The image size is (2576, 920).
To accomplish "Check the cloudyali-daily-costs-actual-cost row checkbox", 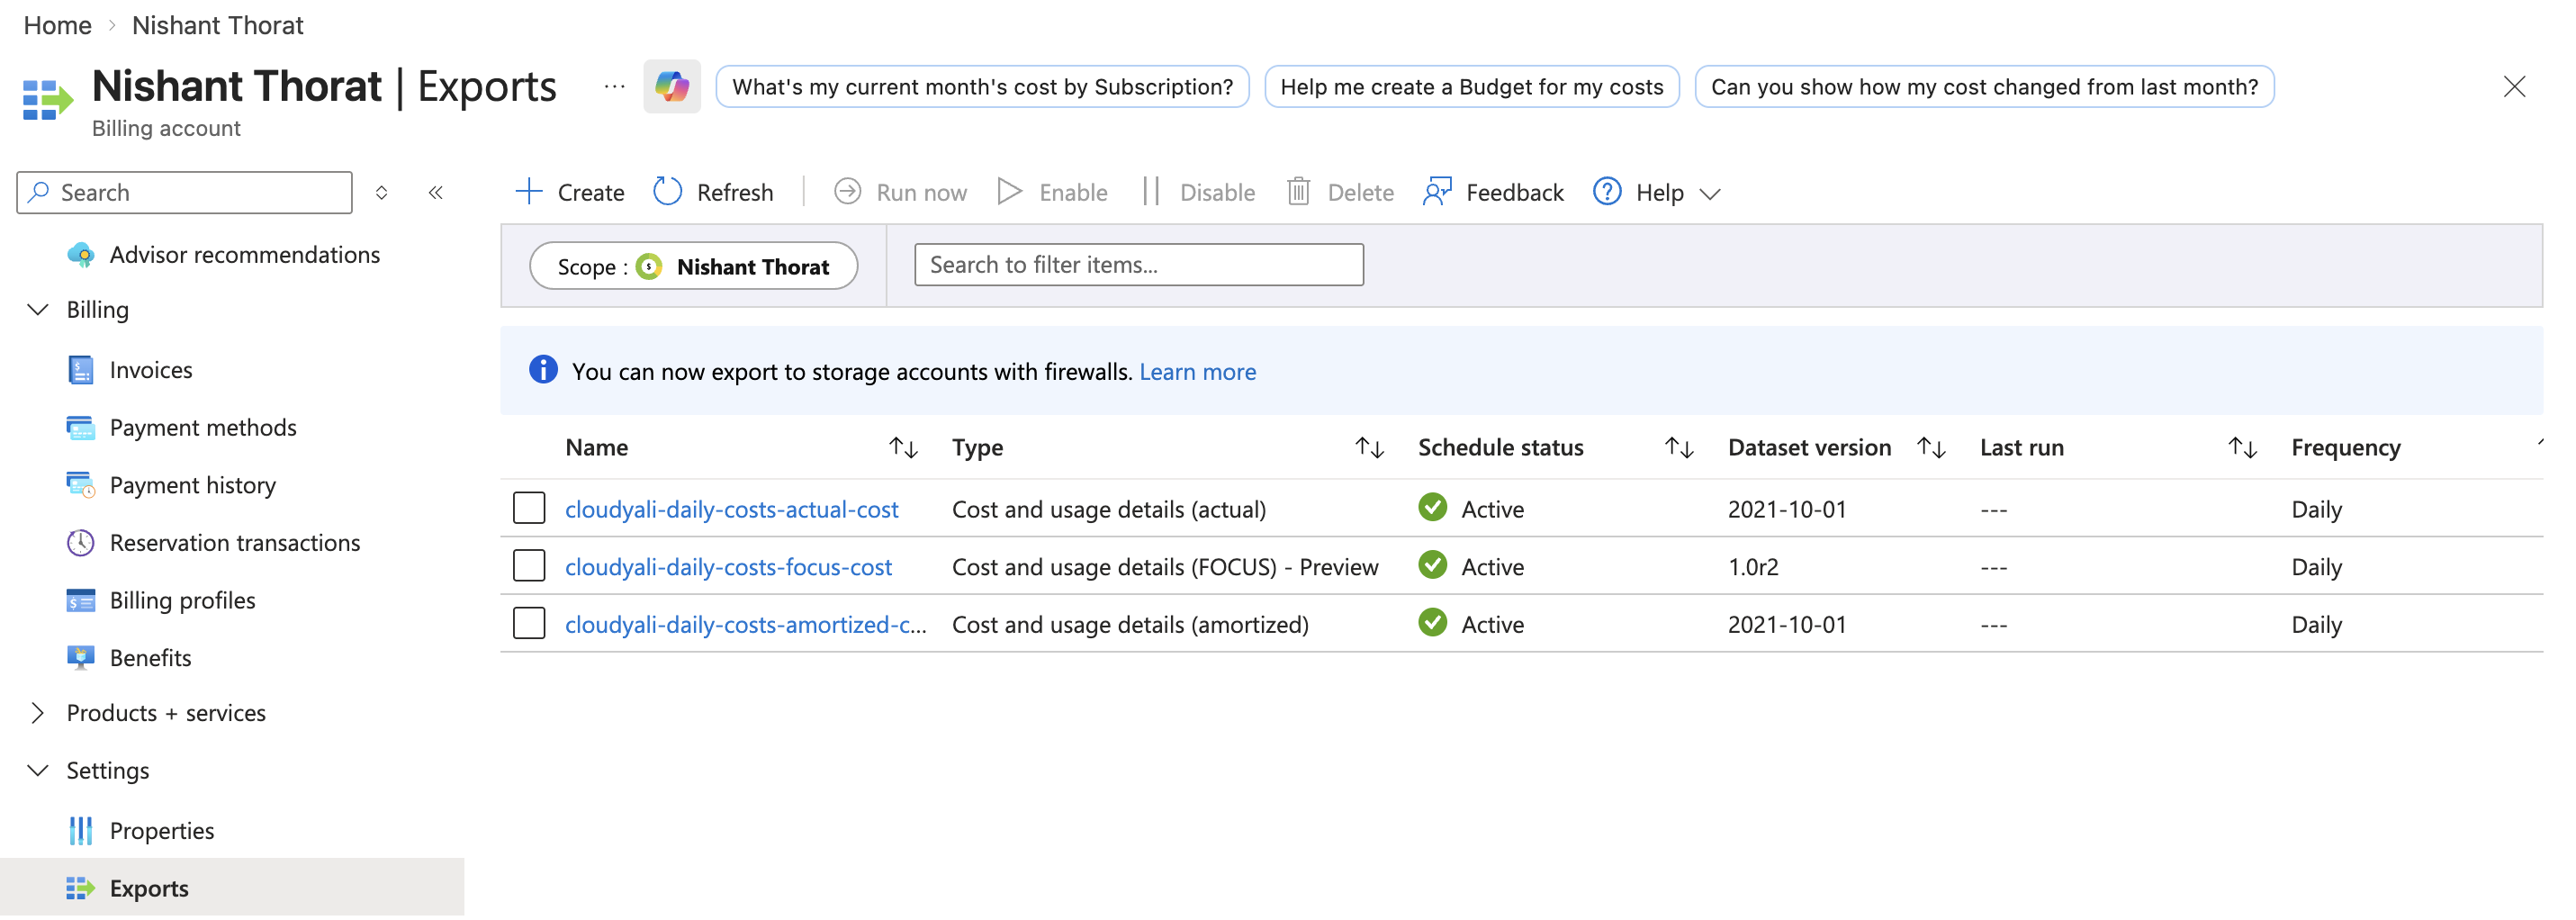I will (529, 508).
